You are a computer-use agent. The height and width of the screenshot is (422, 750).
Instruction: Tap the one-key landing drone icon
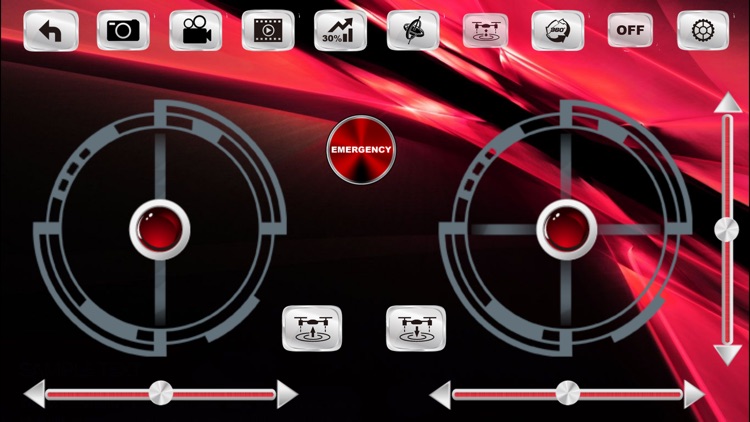click(416, 328)
